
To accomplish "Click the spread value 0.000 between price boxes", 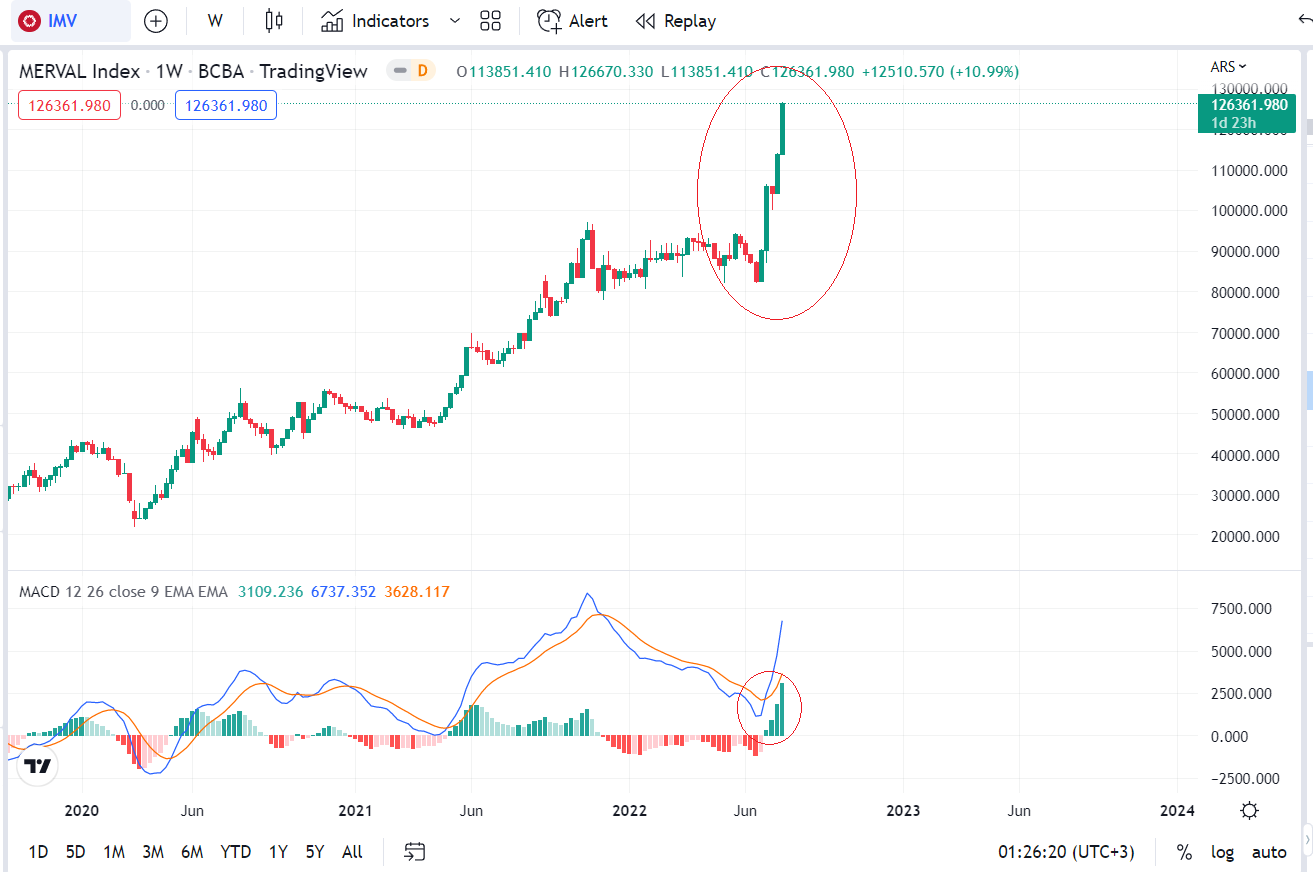I will 148,105.
